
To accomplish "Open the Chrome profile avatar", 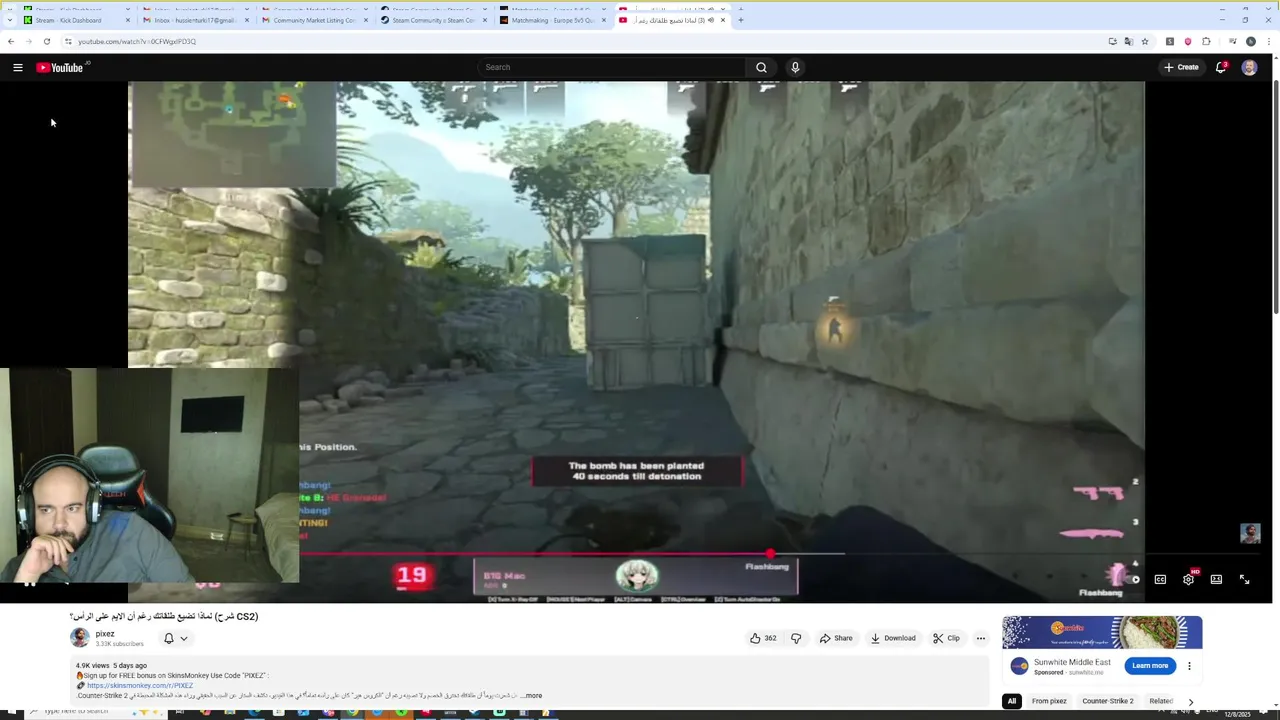I will (x=1251, y=41).
